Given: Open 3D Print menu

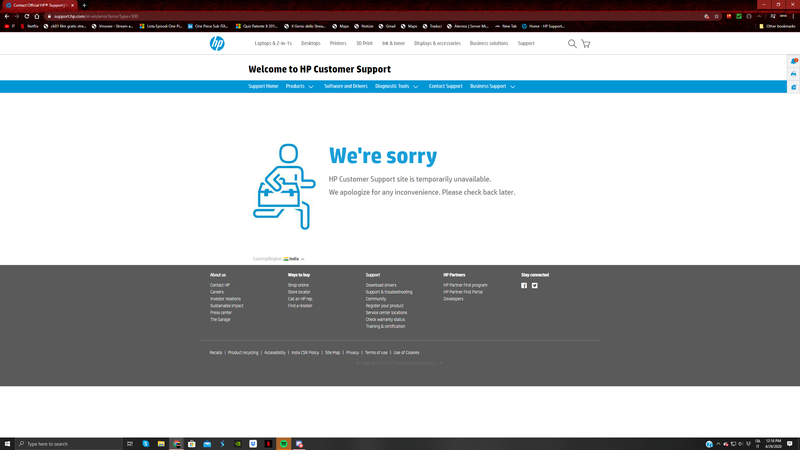Looking at the screenshot, I should tap(364, 43).
